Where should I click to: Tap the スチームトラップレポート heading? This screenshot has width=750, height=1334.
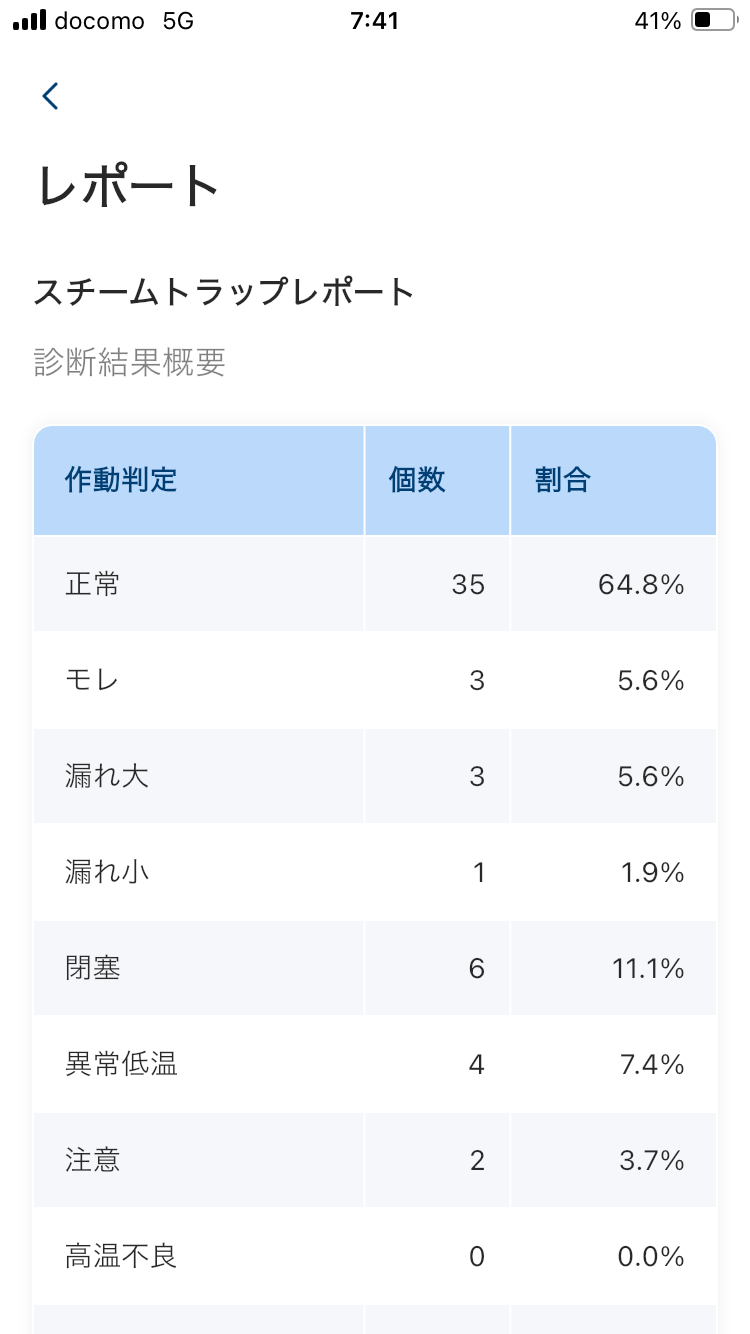click(224, 290)
